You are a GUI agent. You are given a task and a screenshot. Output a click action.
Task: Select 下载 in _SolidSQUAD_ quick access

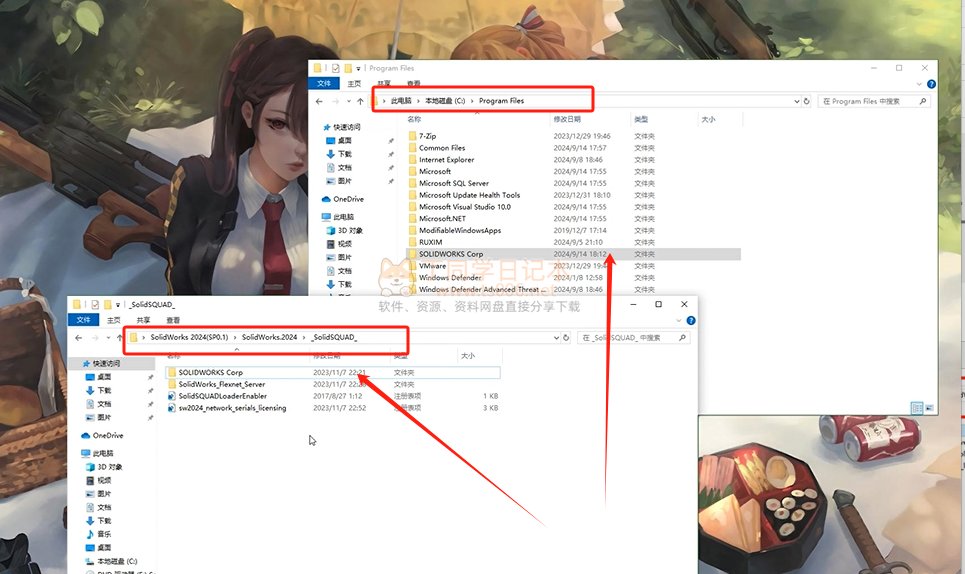[x=104, y=390]
